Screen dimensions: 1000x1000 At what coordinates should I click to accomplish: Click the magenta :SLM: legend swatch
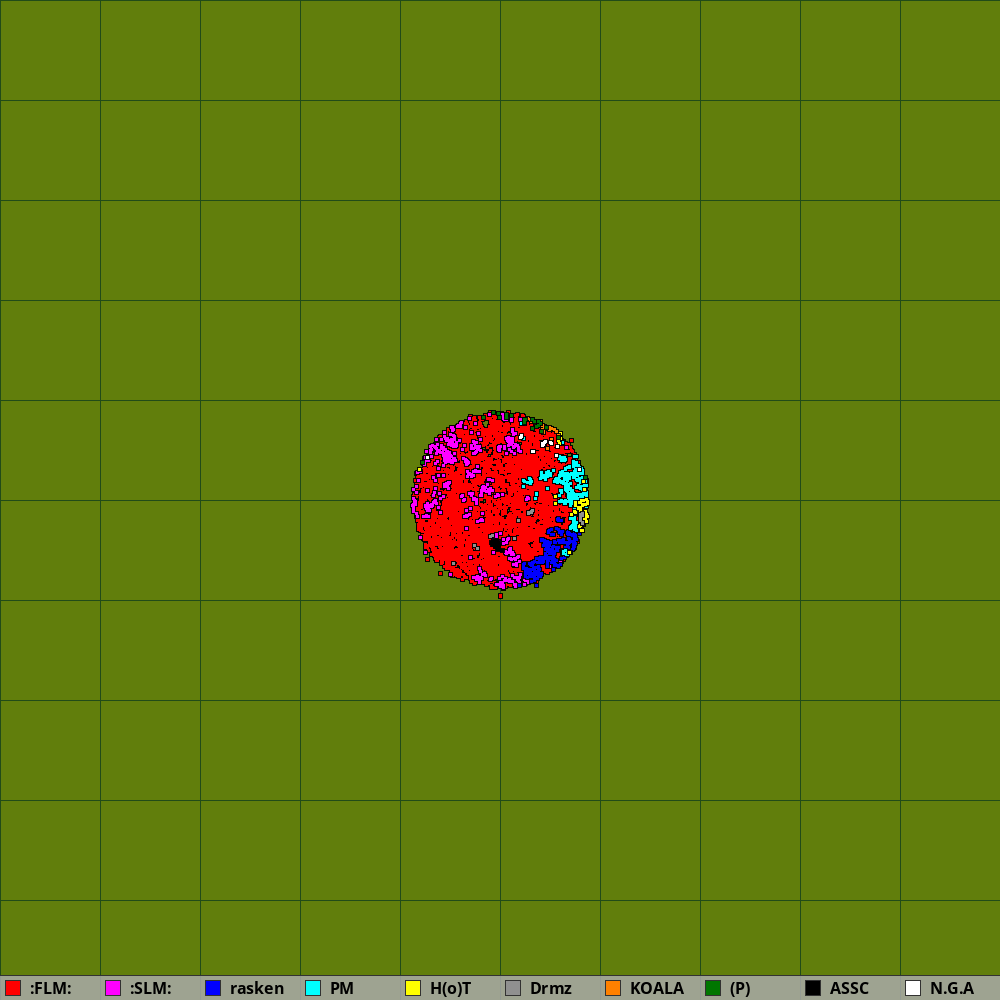tap(113, 988)
